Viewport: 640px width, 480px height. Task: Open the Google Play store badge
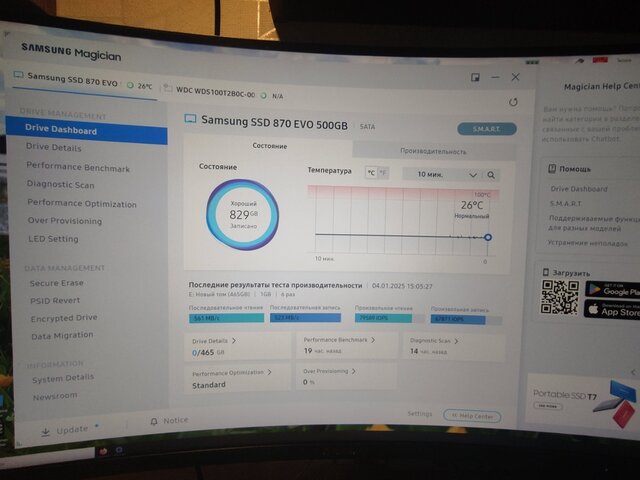612,289
